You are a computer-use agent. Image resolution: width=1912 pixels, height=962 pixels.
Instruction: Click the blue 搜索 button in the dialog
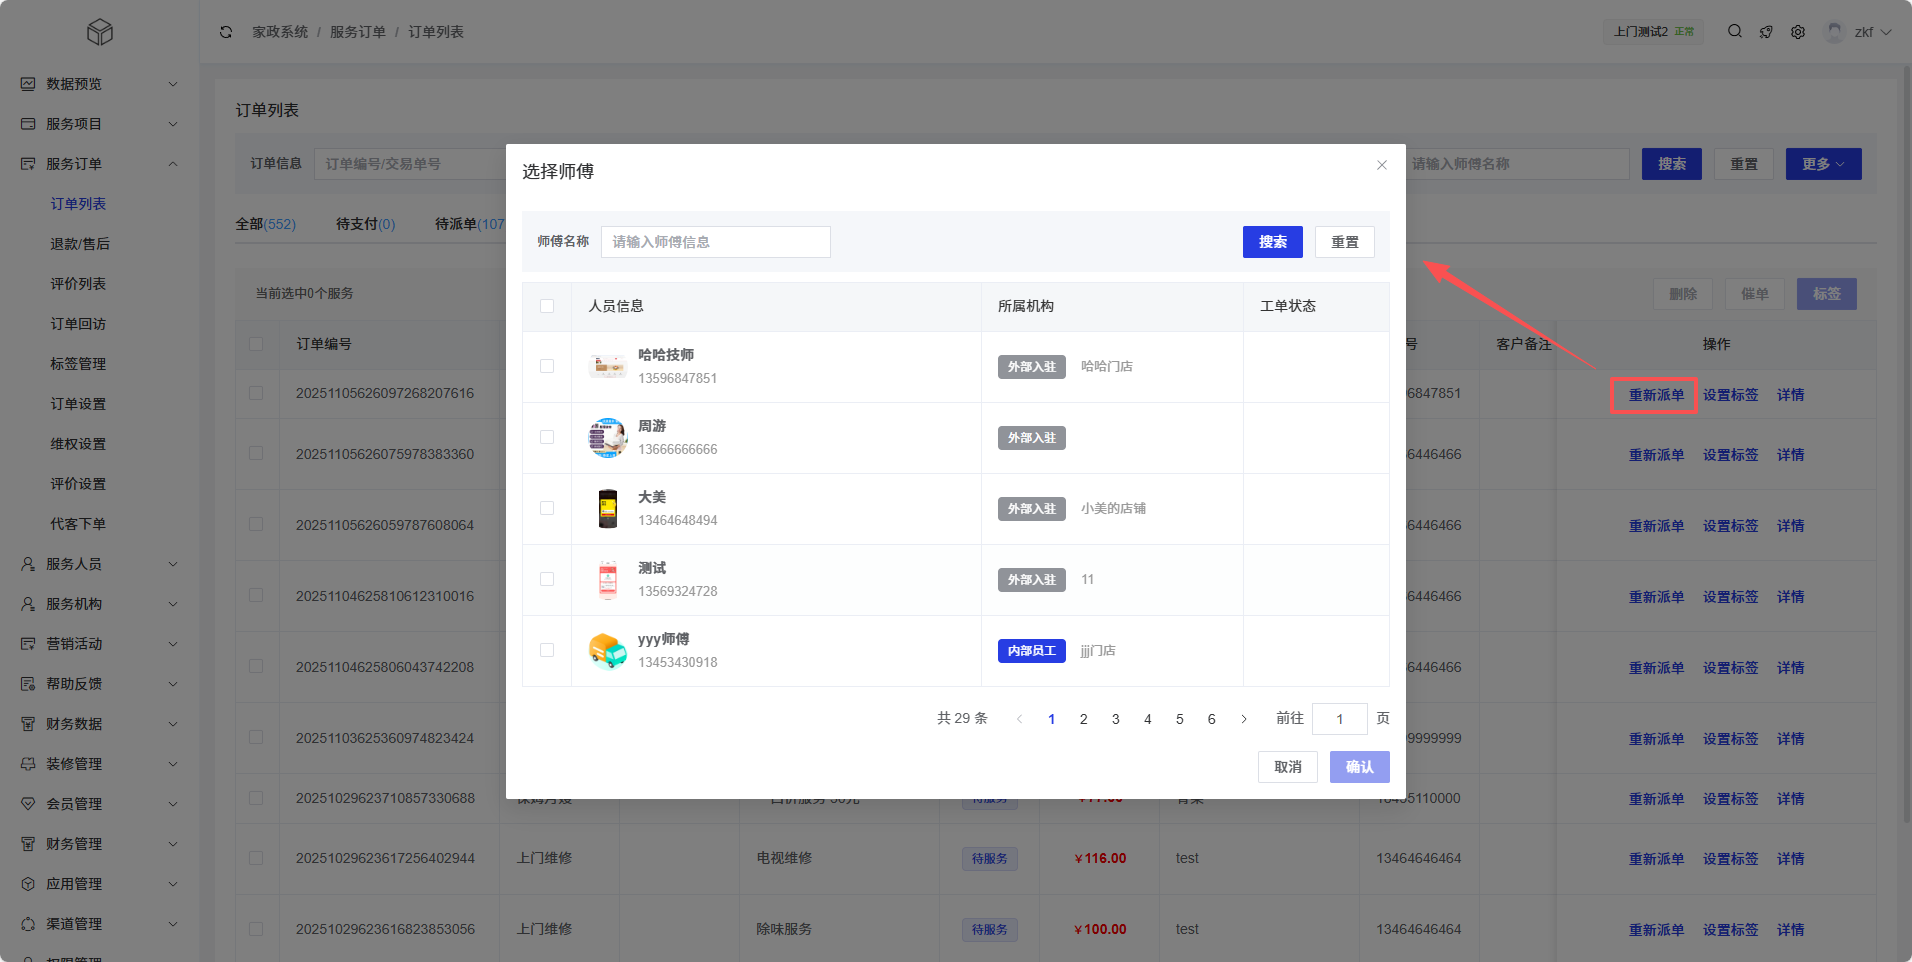(x=1273, y=242)
